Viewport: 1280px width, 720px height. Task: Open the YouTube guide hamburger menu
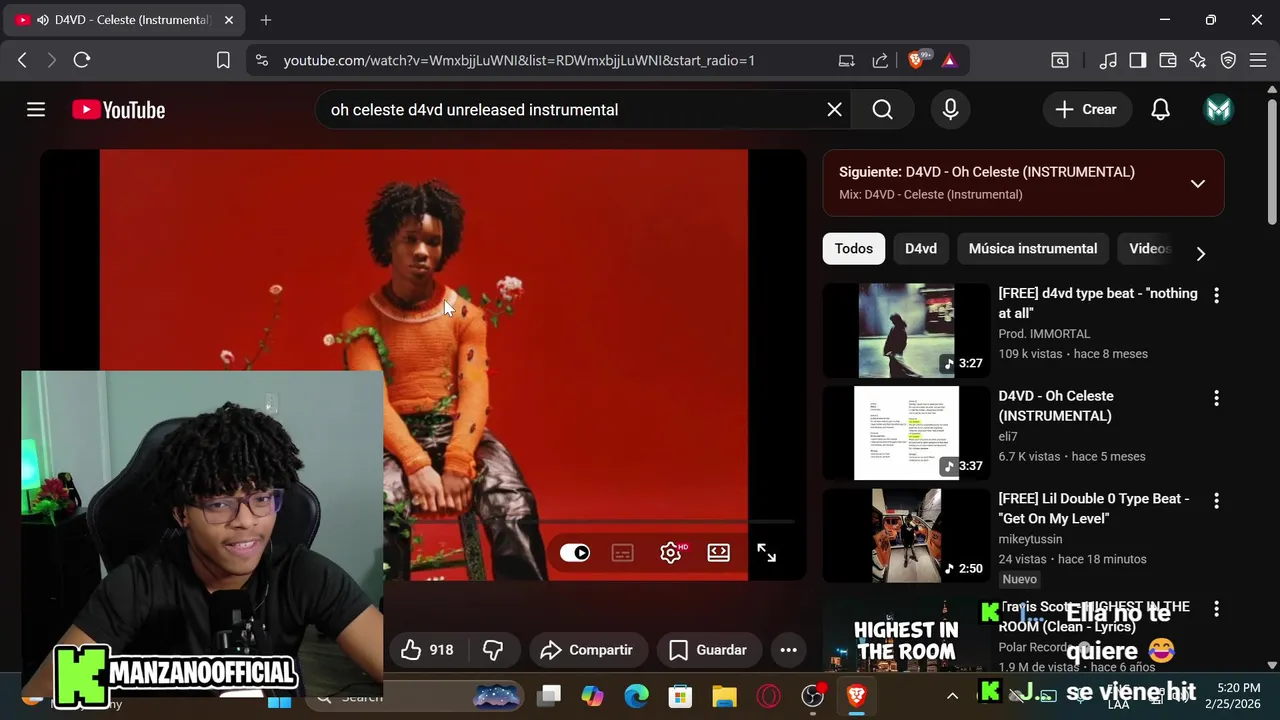pos(36,110)
